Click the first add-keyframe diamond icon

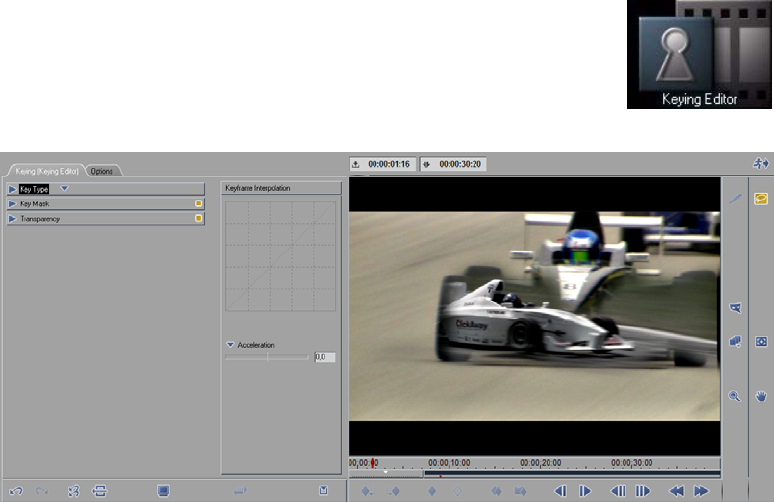click(x=367, y=491)
